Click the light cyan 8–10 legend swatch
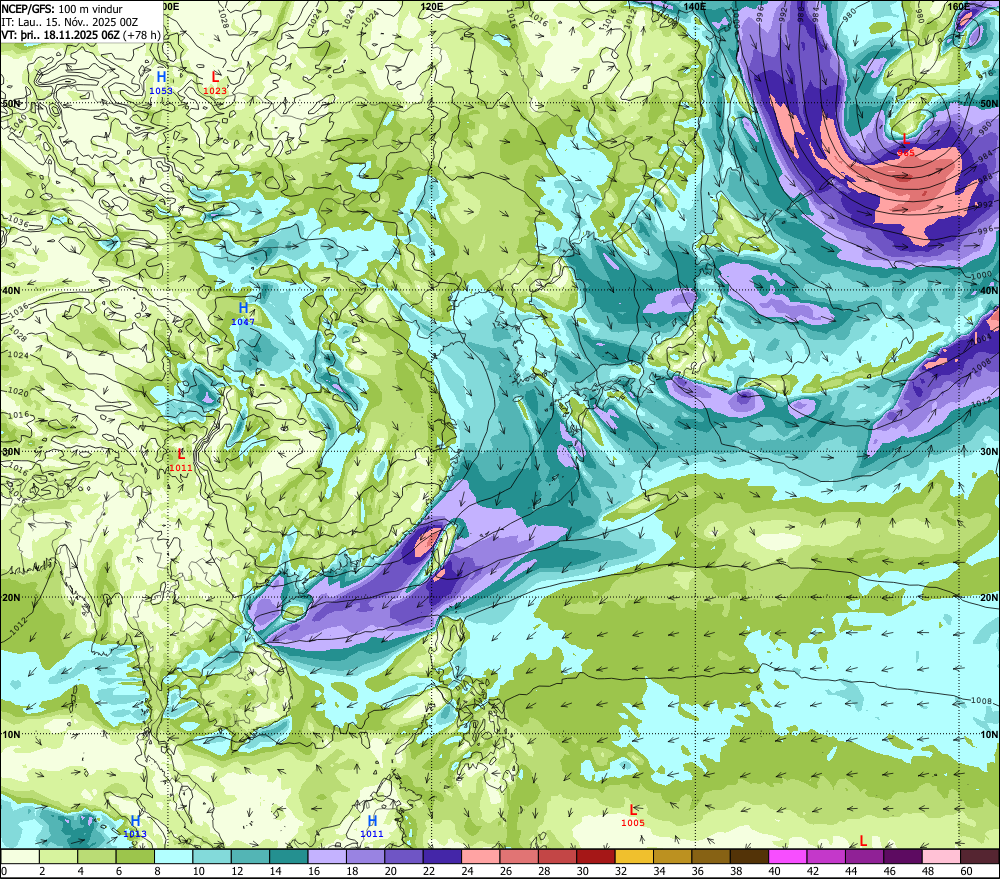 [x=173, y=856]
